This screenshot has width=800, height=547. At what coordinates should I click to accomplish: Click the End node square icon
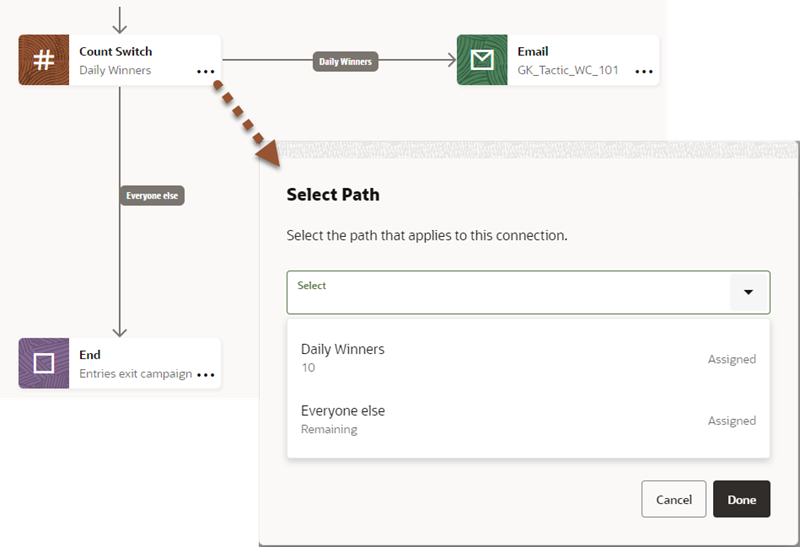pyautogui.click(x=44, y=363)
